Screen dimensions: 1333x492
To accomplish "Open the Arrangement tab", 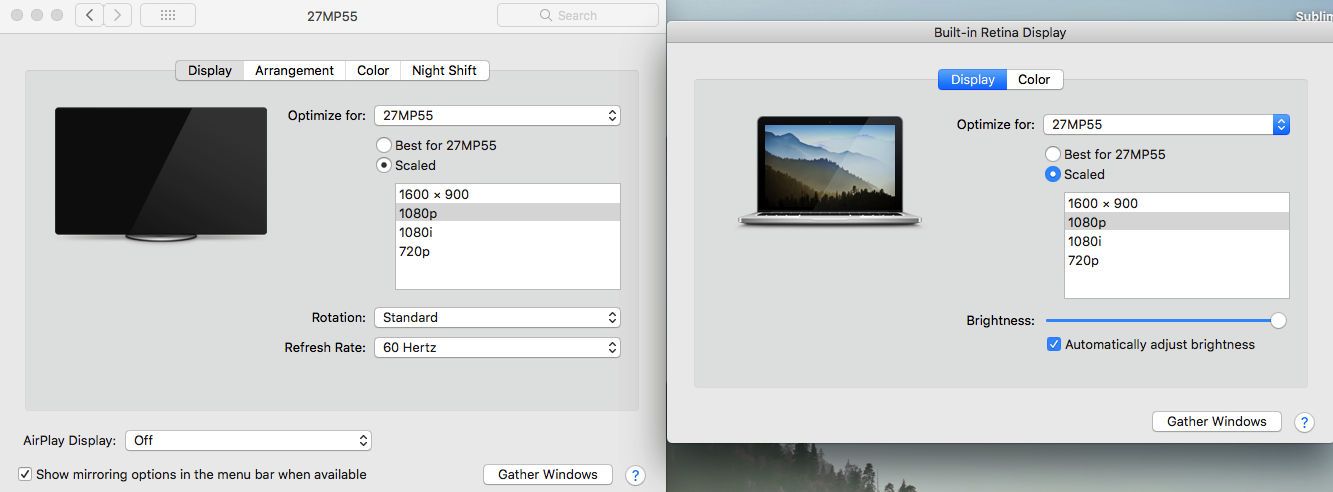I will click(294, 70).
